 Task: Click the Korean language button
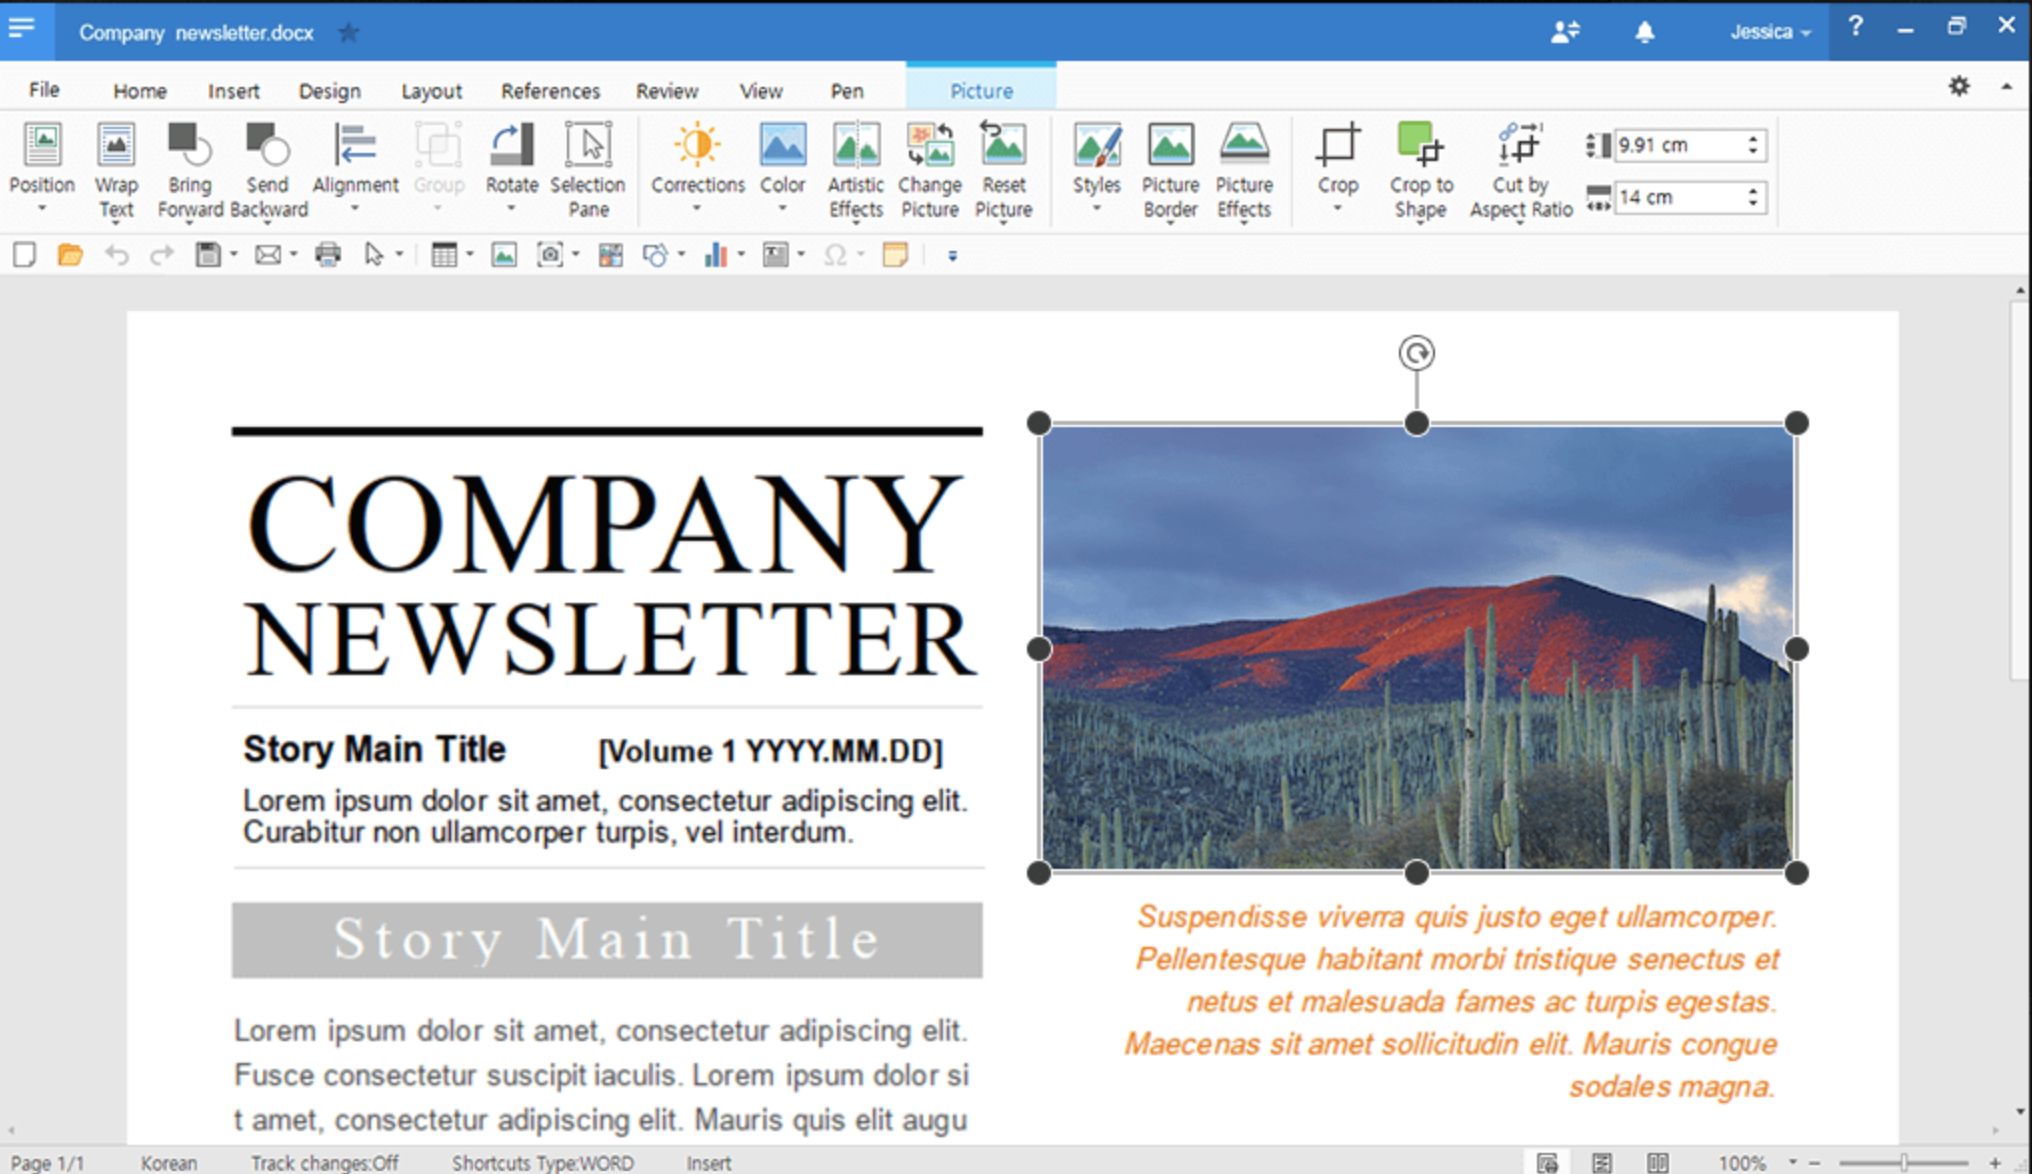(x=169, y=1162)
